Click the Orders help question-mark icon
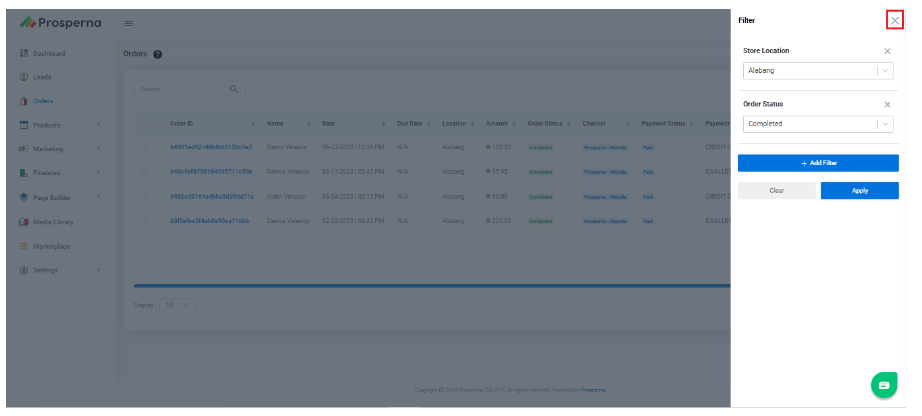The width and height of the screenshot is (922, 416). pyautogui.click(x=158, y=54)
